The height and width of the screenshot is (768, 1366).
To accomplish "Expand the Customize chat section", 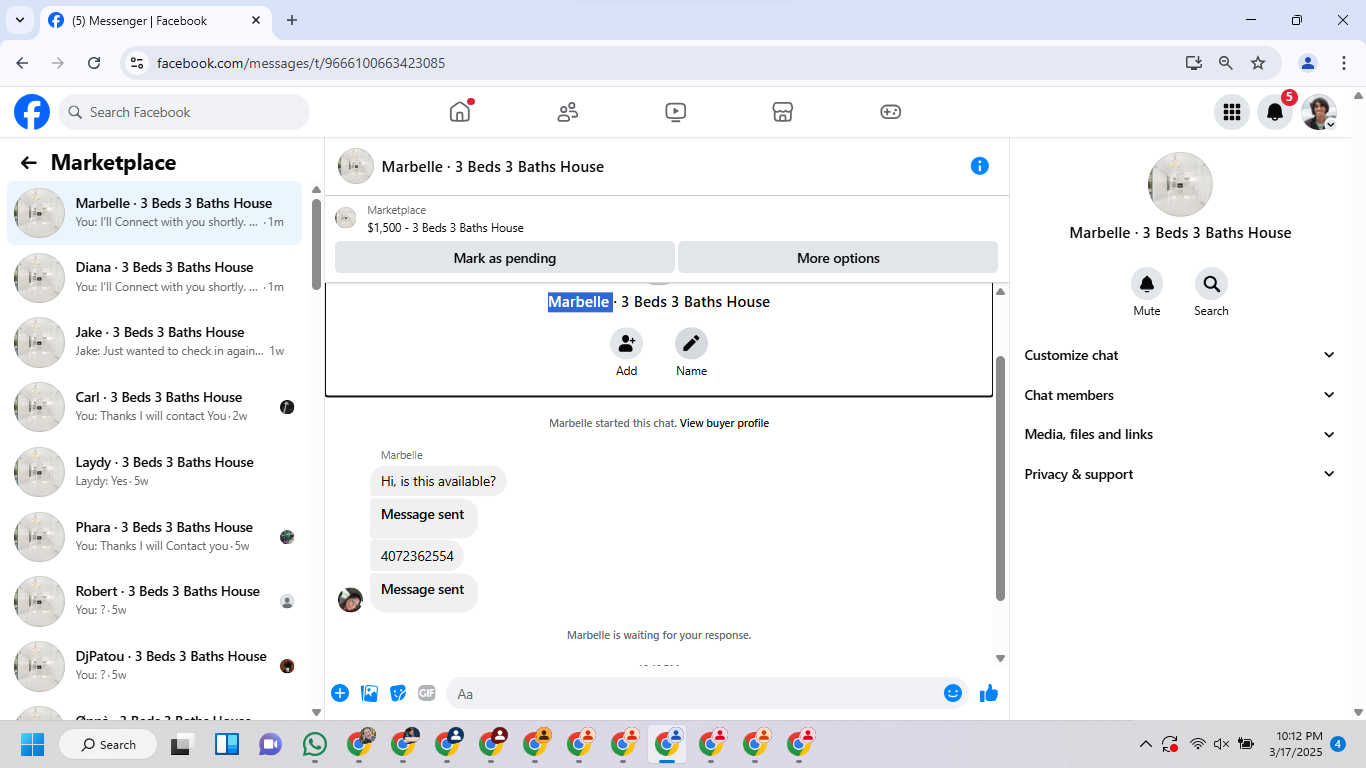I will pyautogui.click(x=1180, y=355).
